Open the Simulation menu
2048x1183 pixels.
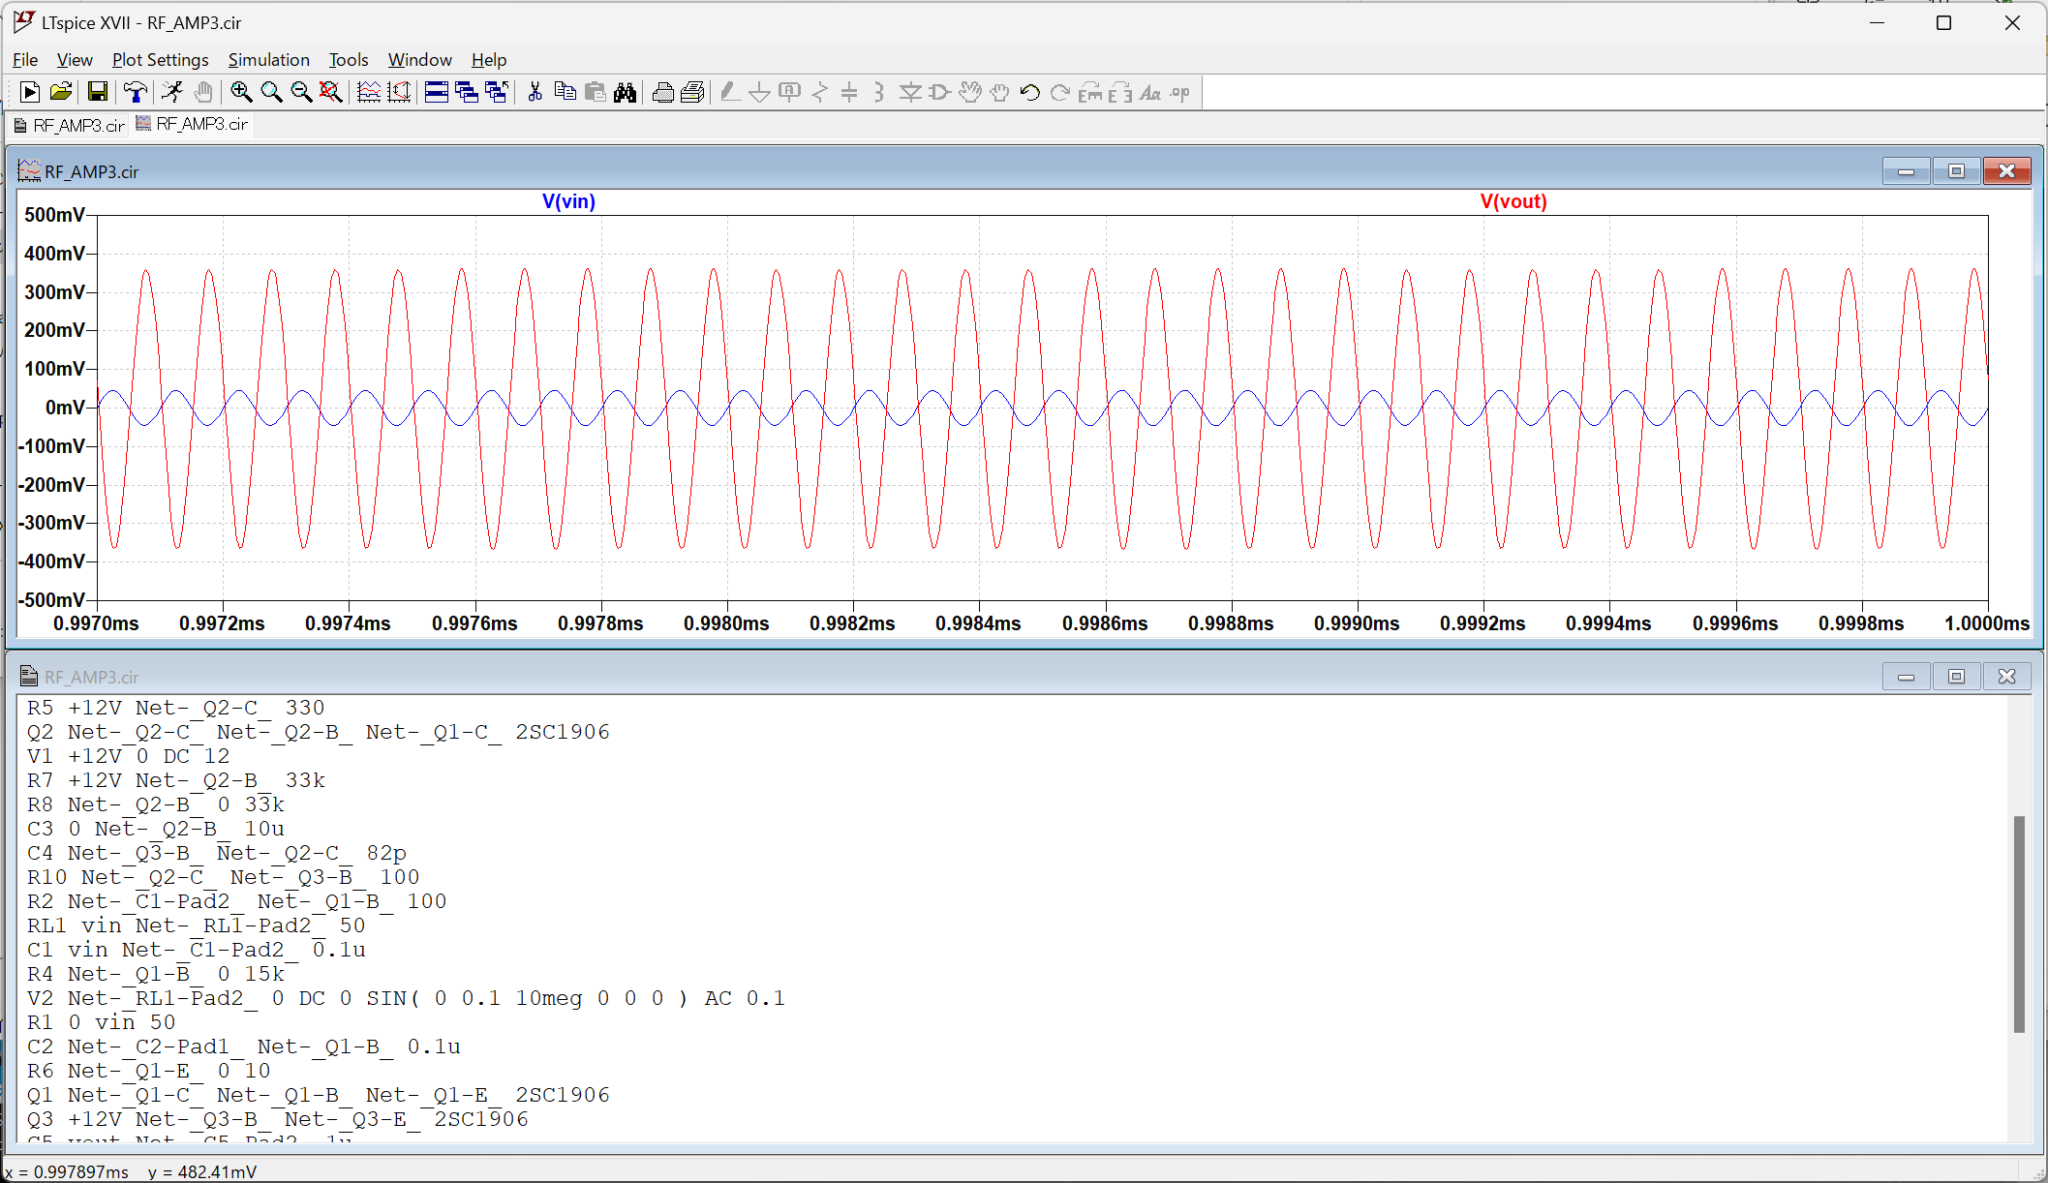(x=268, y=60)
